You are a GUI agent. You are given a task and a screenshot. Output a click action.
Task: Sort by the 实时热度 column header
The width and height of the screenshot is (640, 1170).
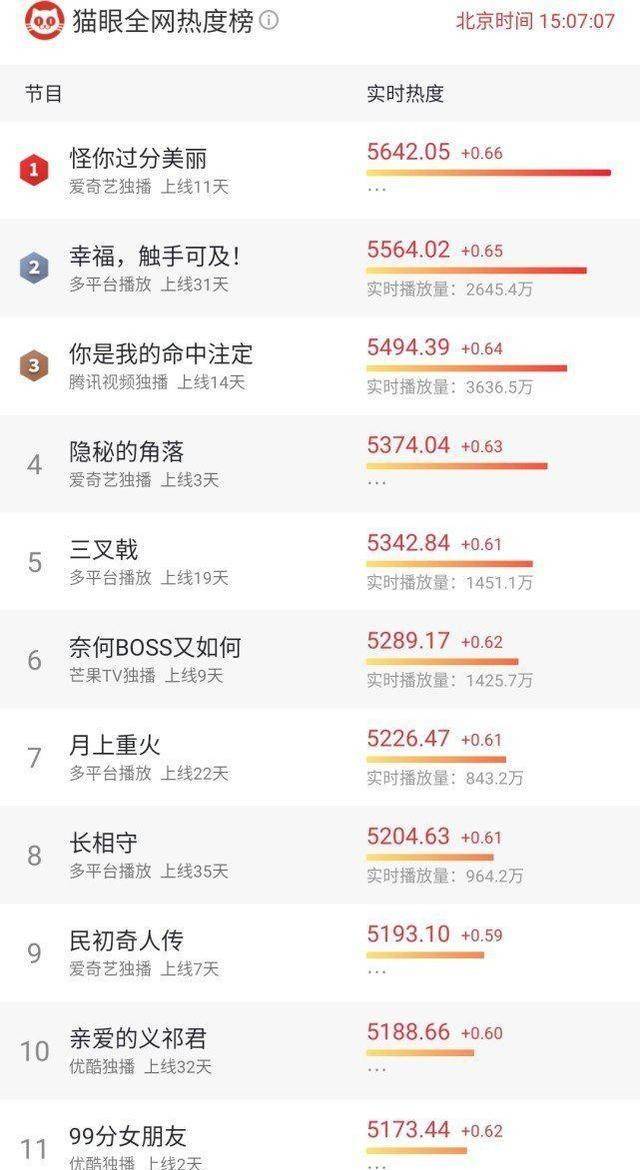pyautogui.click(x=405, y=94)
